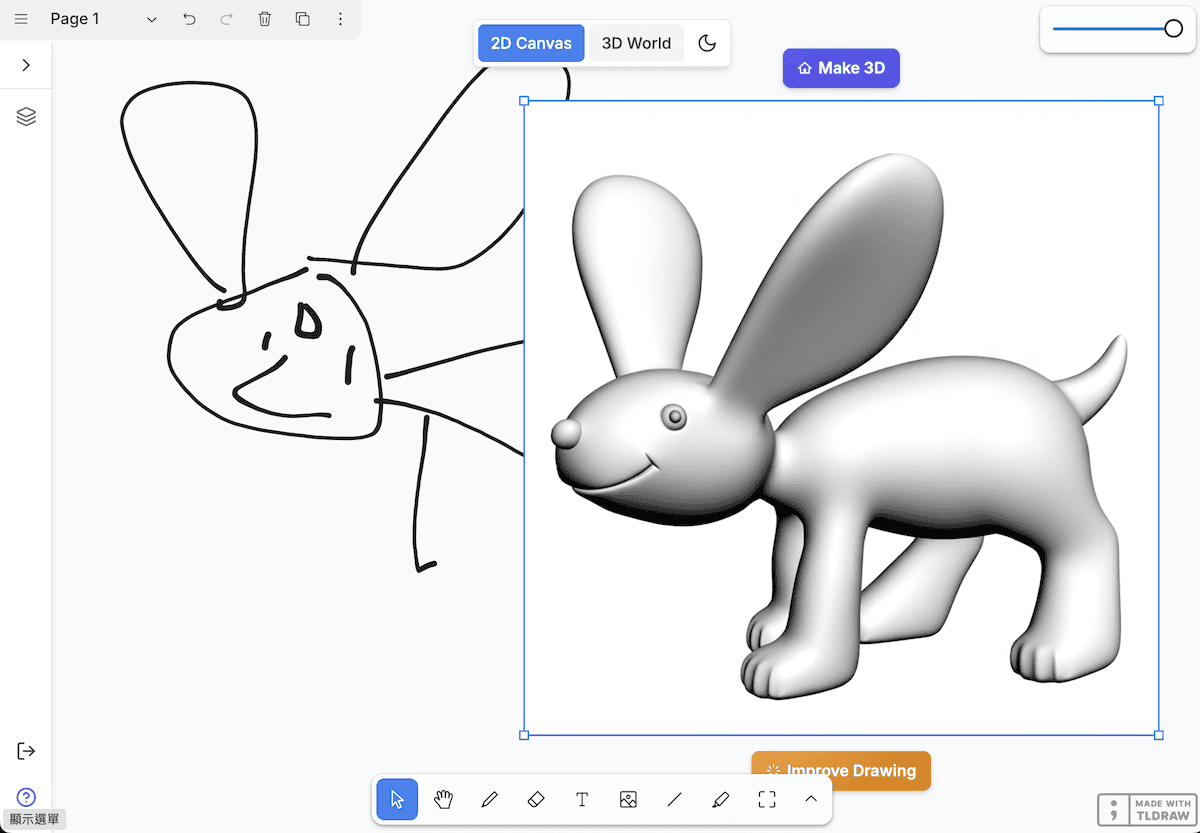Select the frame tool
The width and height of the screenshot is (1200, 833).
(767, 799)
